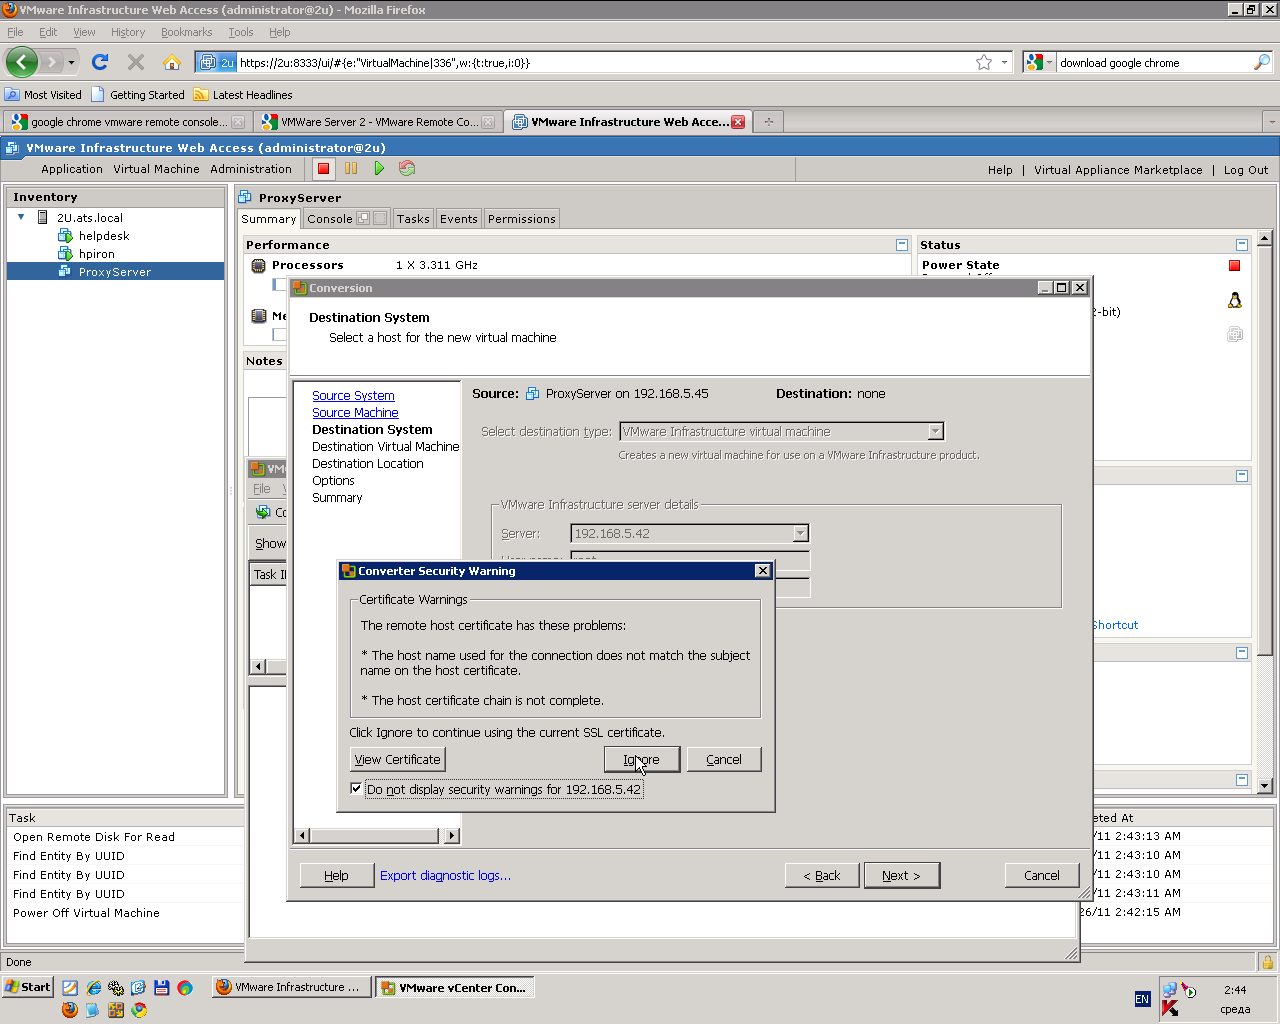Switch to the Console tab
Viewport: 1280px width, 1024px height.
[330, 219]
